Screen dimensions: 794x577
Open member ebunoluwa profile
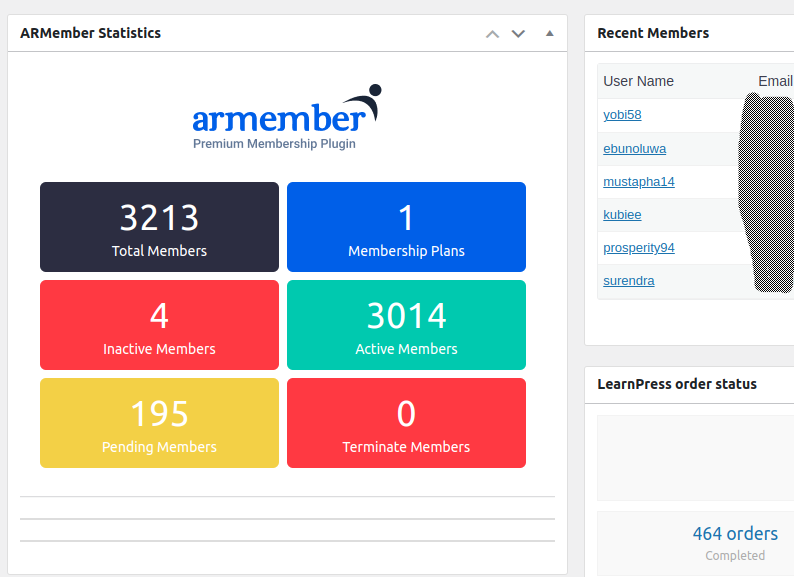click(634, 149)
